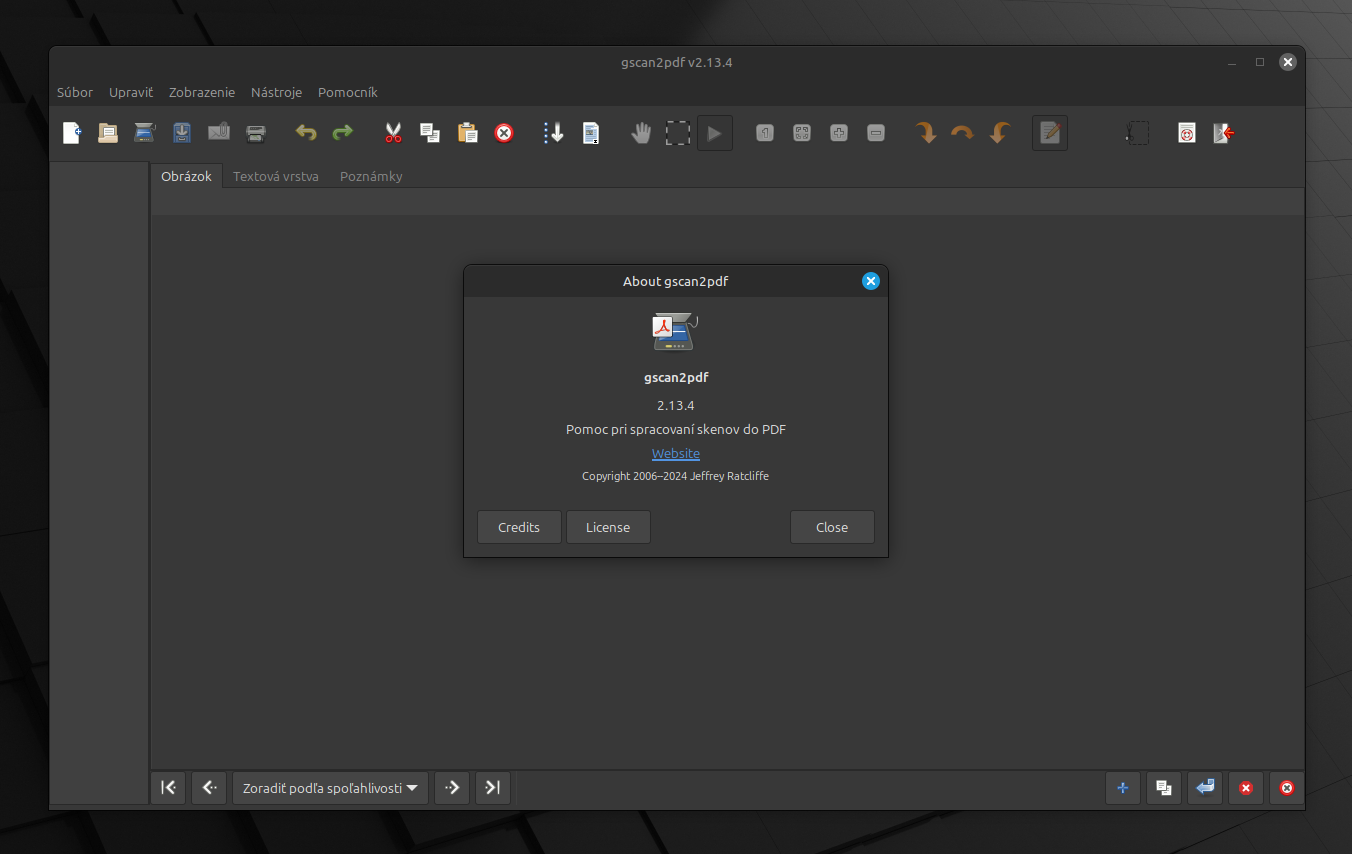1352x854 pixels.
Task: Open the Nástroje menu
Action: 276,92
